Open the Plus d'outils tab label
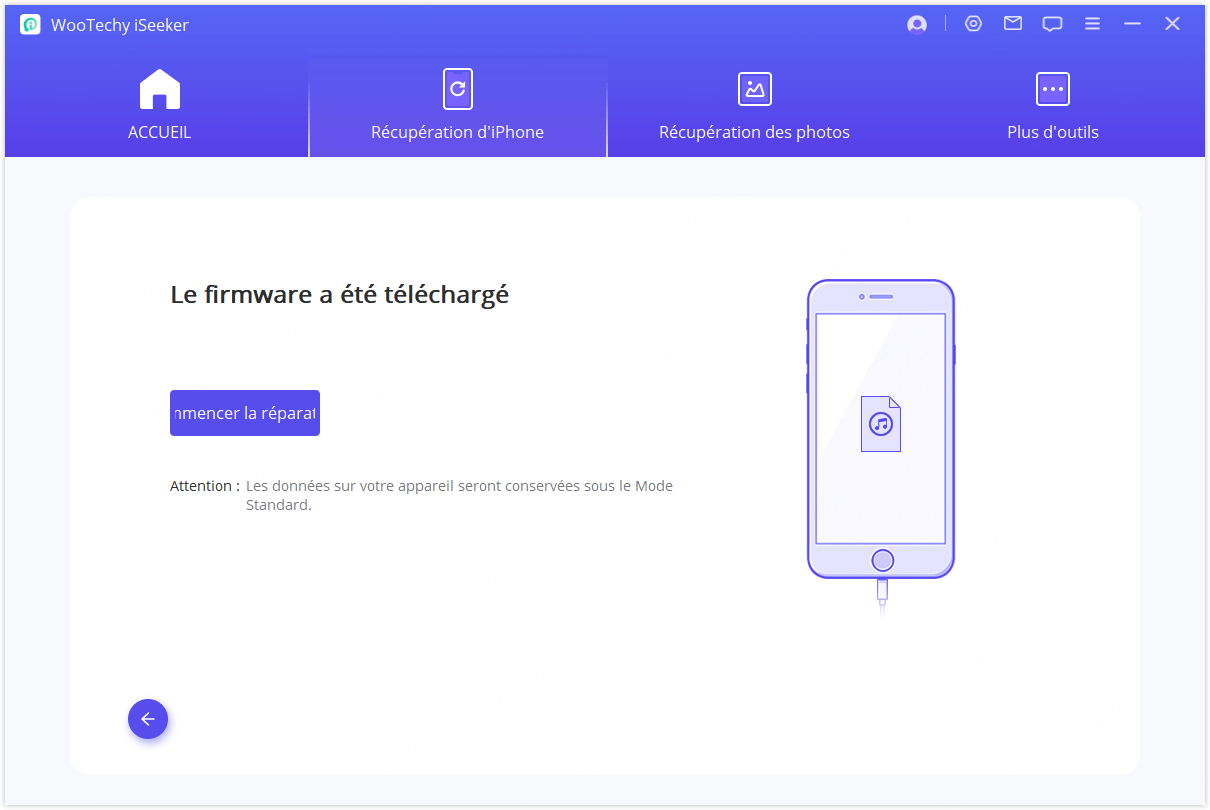This screenshot has height=810, width=1210. pyautogui.click(x=1052, y=132)
